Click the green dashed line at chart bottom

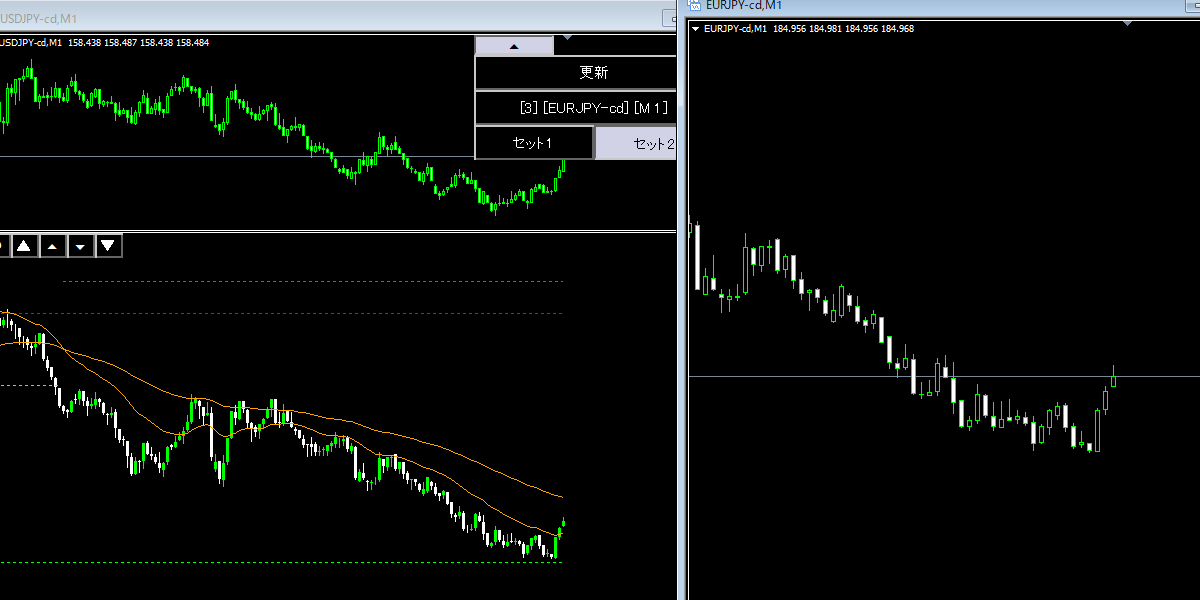tap(300, 561)
